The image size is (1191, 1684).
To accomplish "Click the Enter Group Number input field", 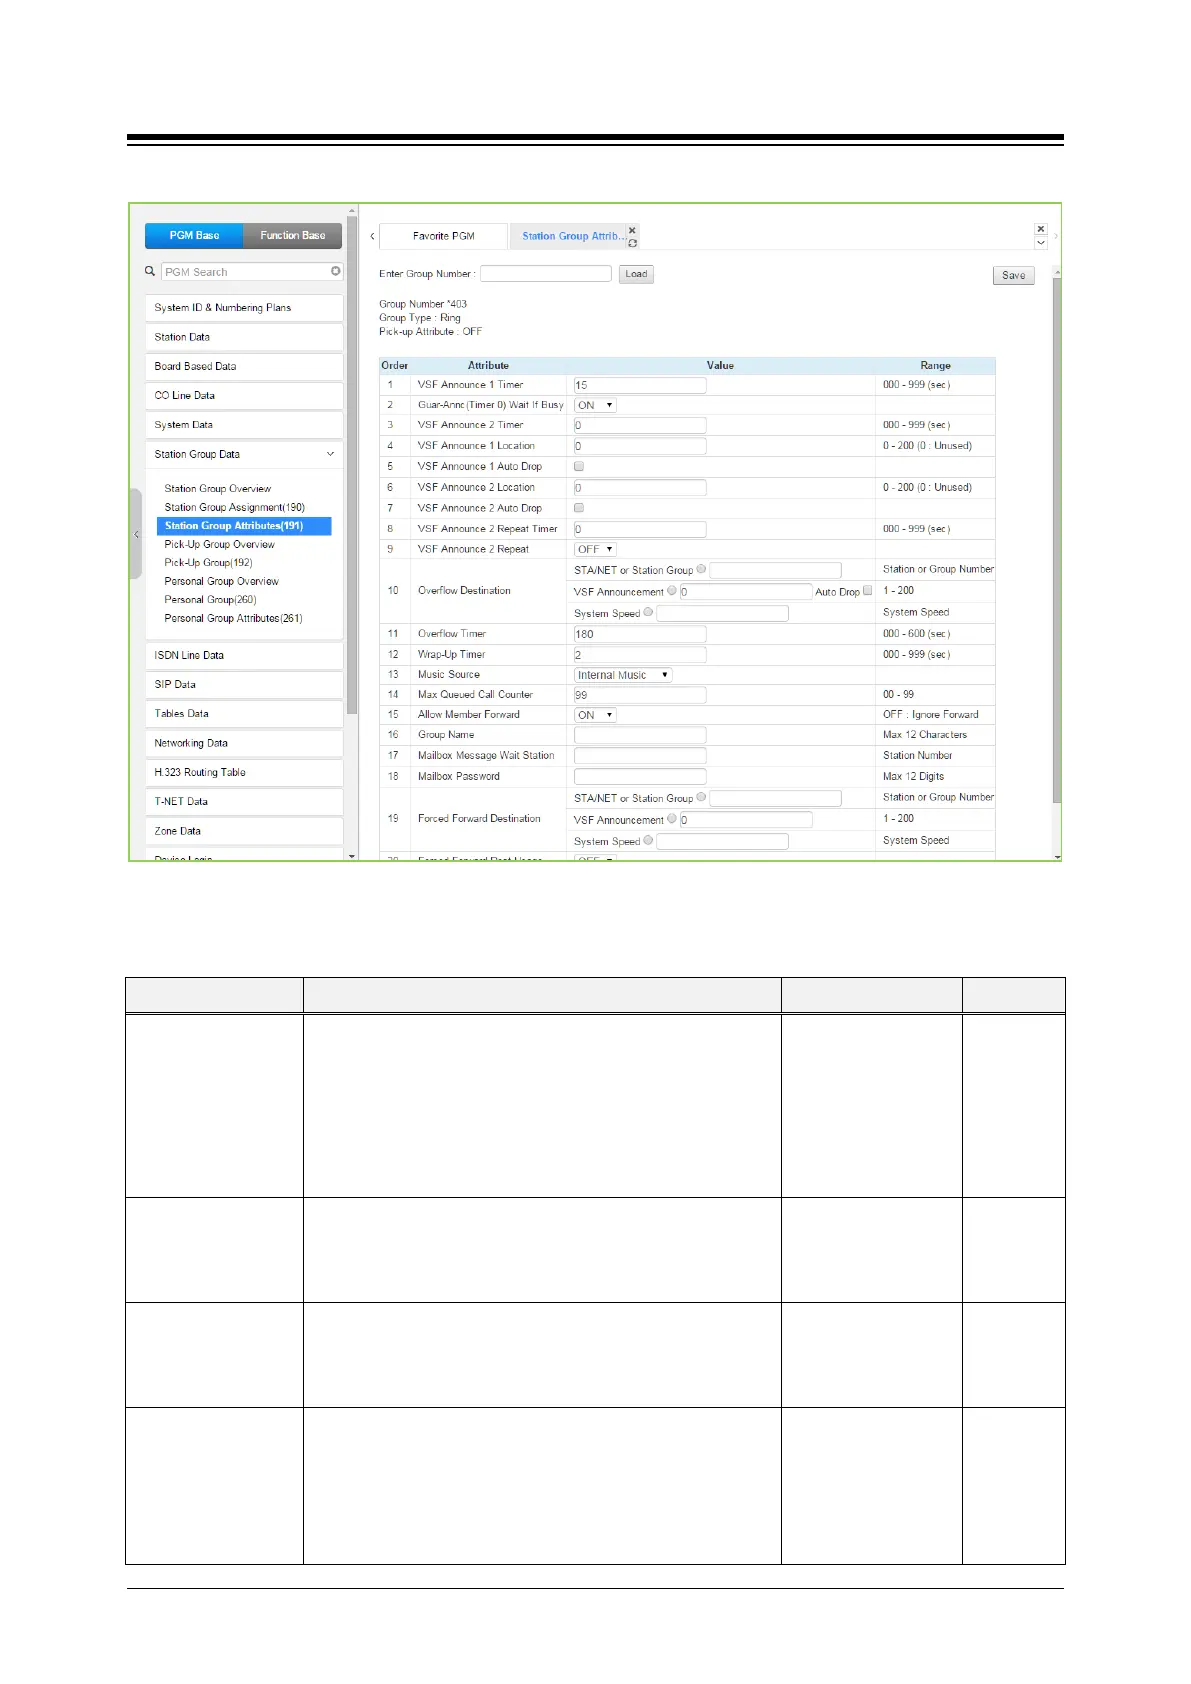I will [545, 274].
